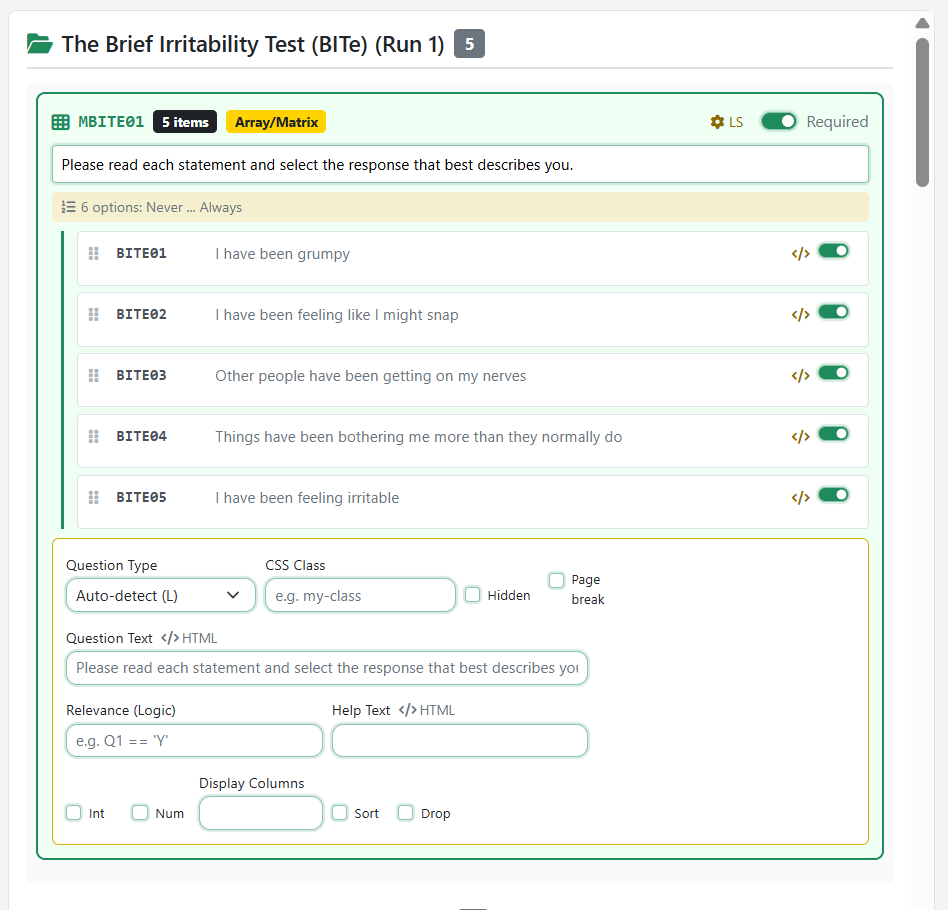Open HTML editor for Help Text

pyautogui.click(x=427, y=710)
